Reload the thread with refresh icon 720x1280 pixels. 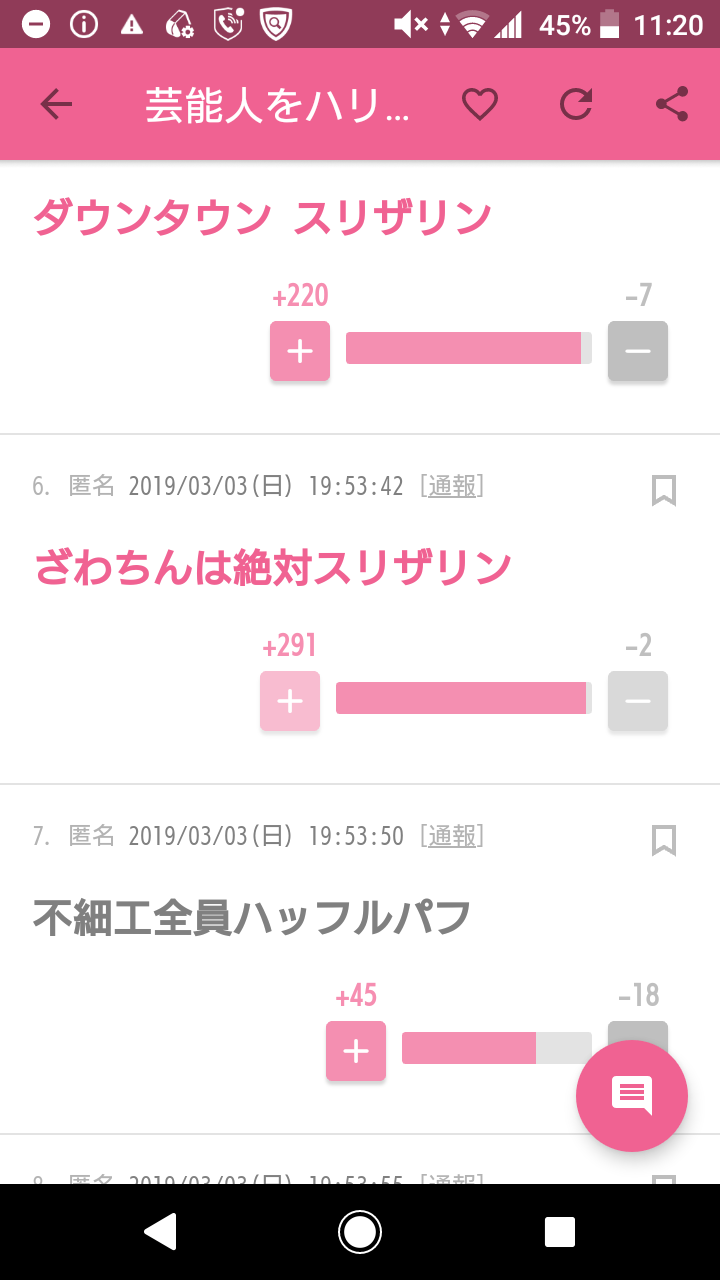576,104
